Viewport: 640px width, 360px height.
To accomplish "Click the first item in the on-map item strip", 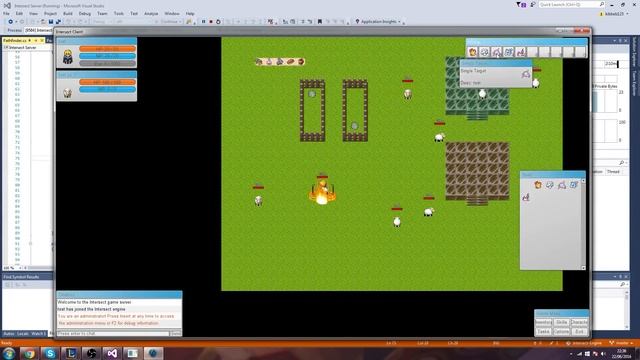I will coord(259,62).
